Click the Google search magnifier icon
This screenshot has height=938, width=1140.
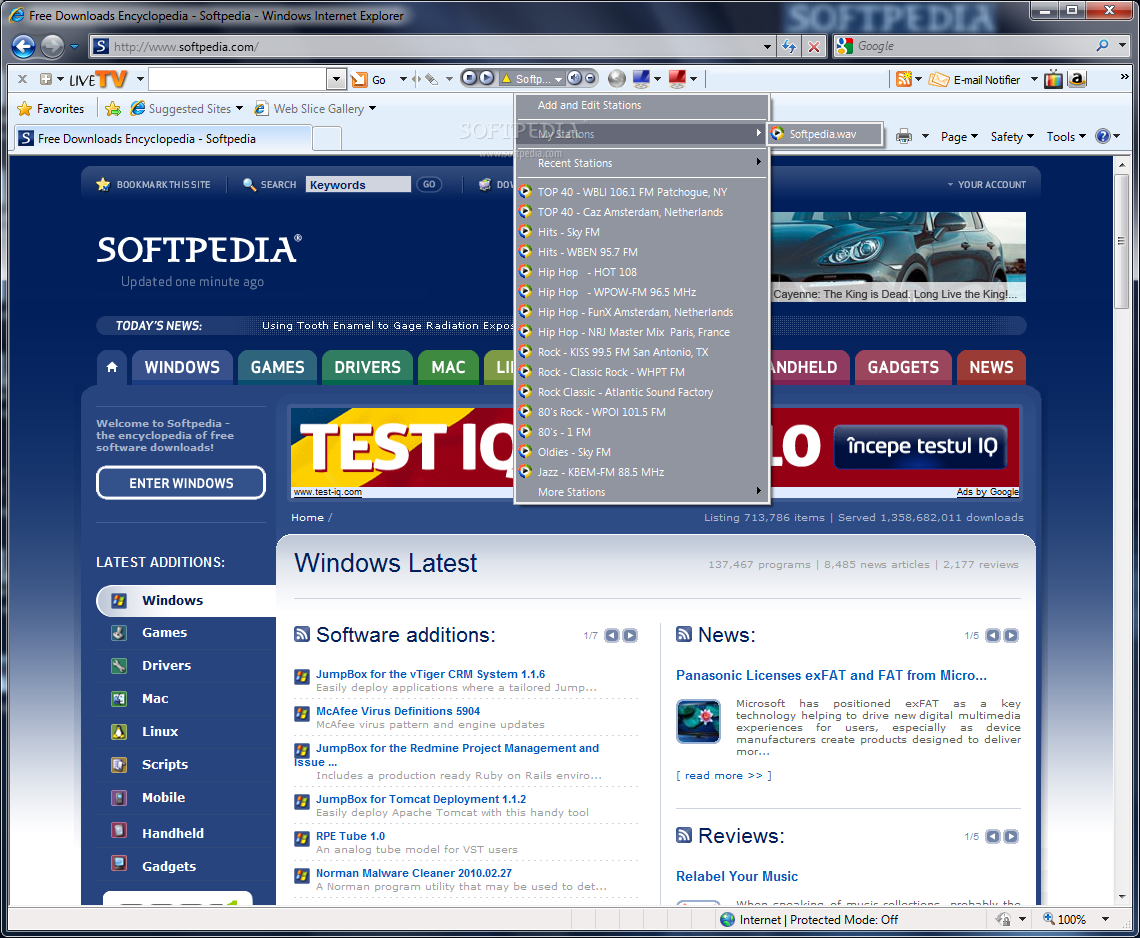[1102, 46]
